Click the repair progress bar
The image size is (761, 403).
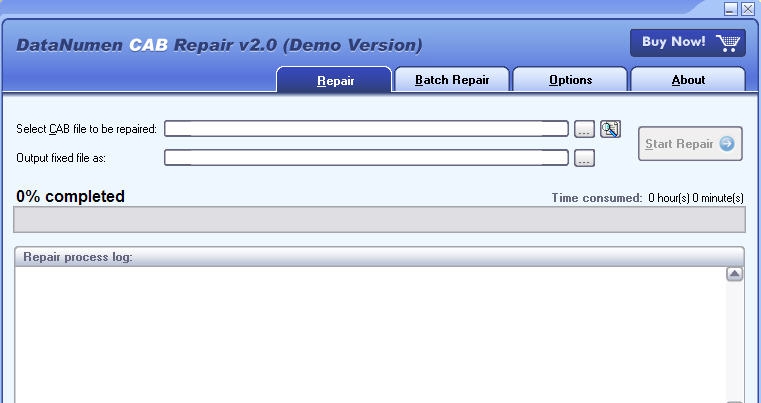tap(379, 219)
